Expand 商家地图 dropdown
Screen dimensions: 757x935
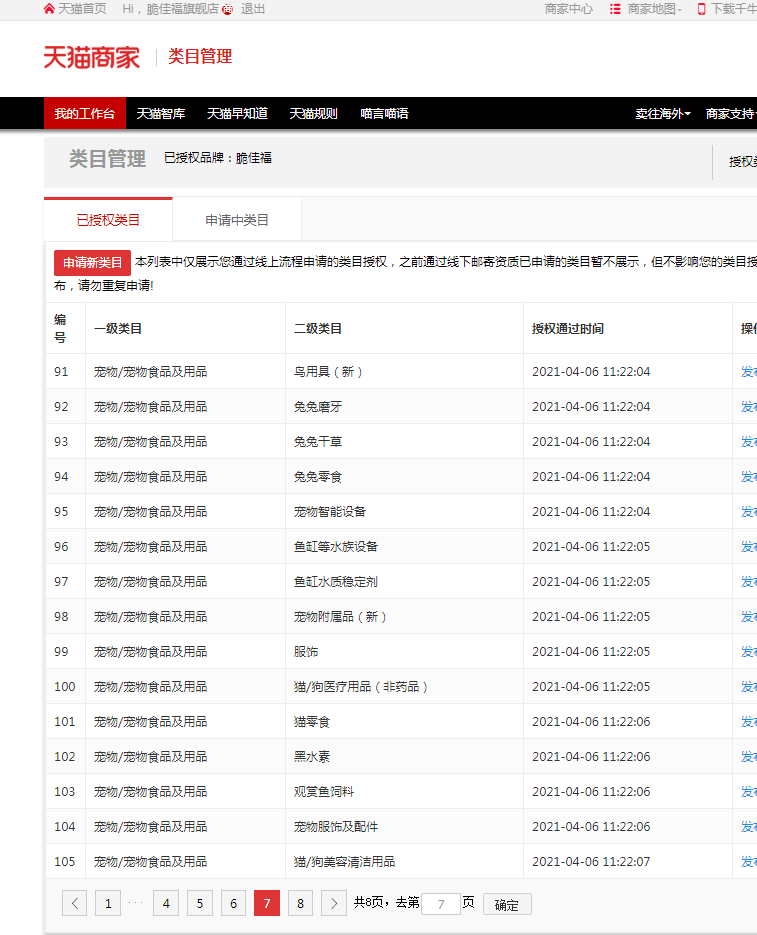(x=654, y=9)
